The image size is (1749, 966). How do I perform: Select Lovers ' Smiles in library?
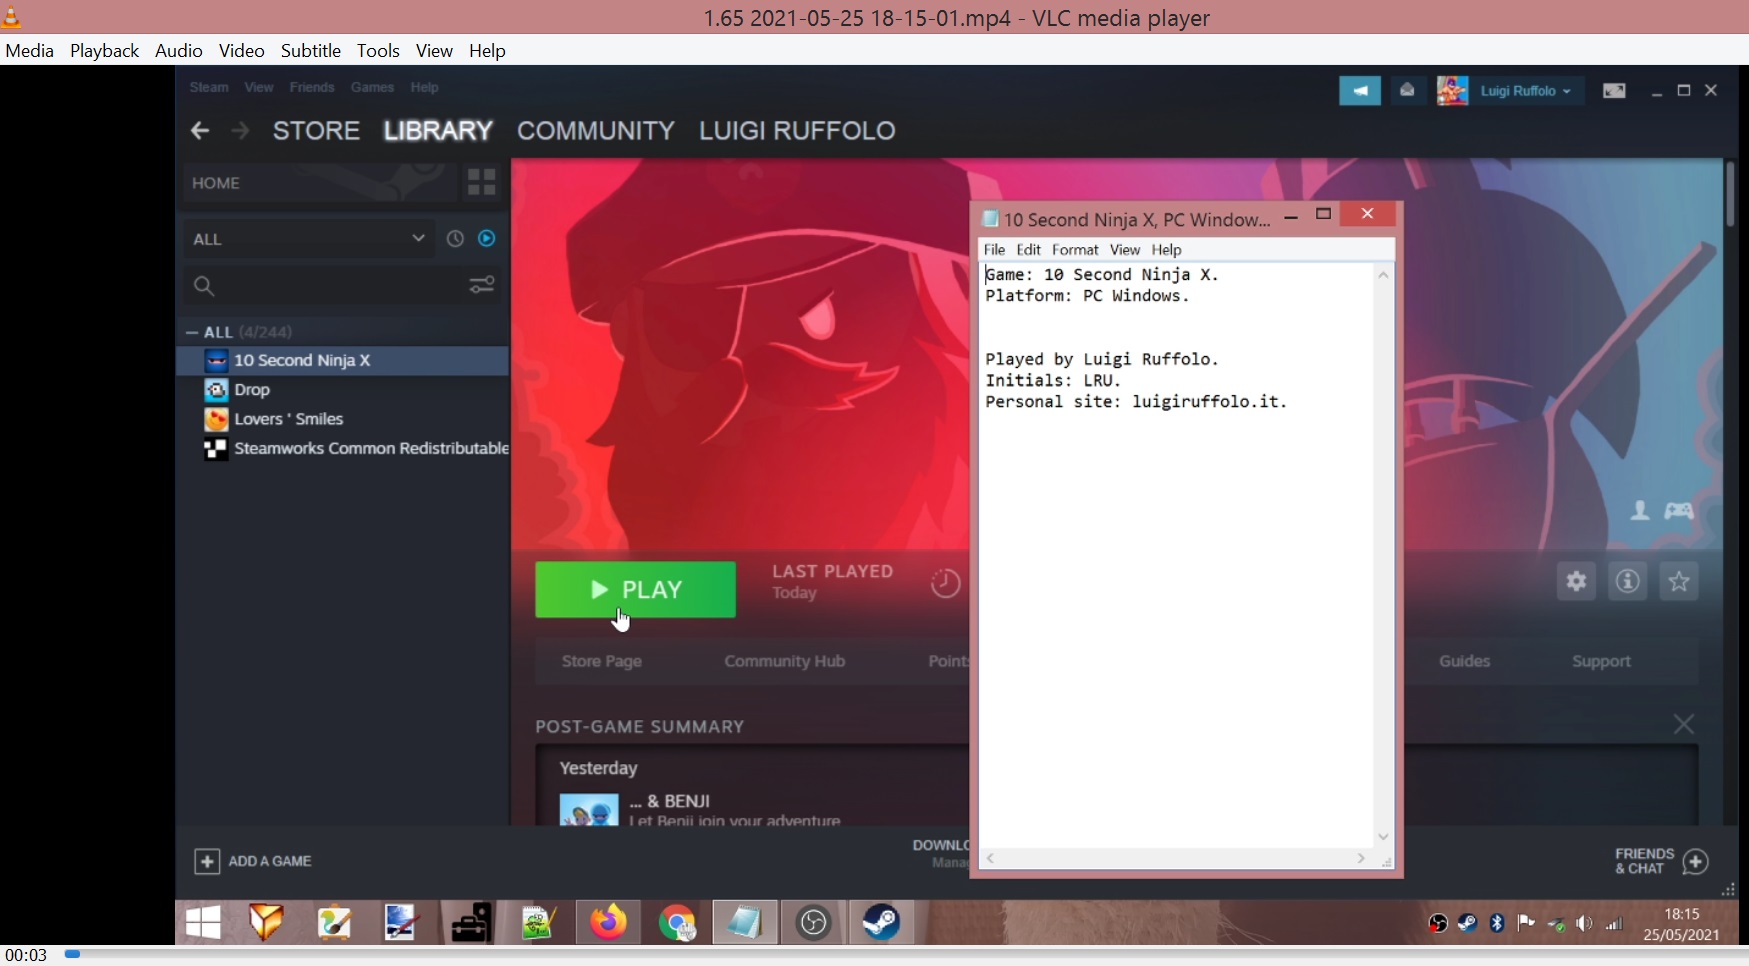pos(343,419)
